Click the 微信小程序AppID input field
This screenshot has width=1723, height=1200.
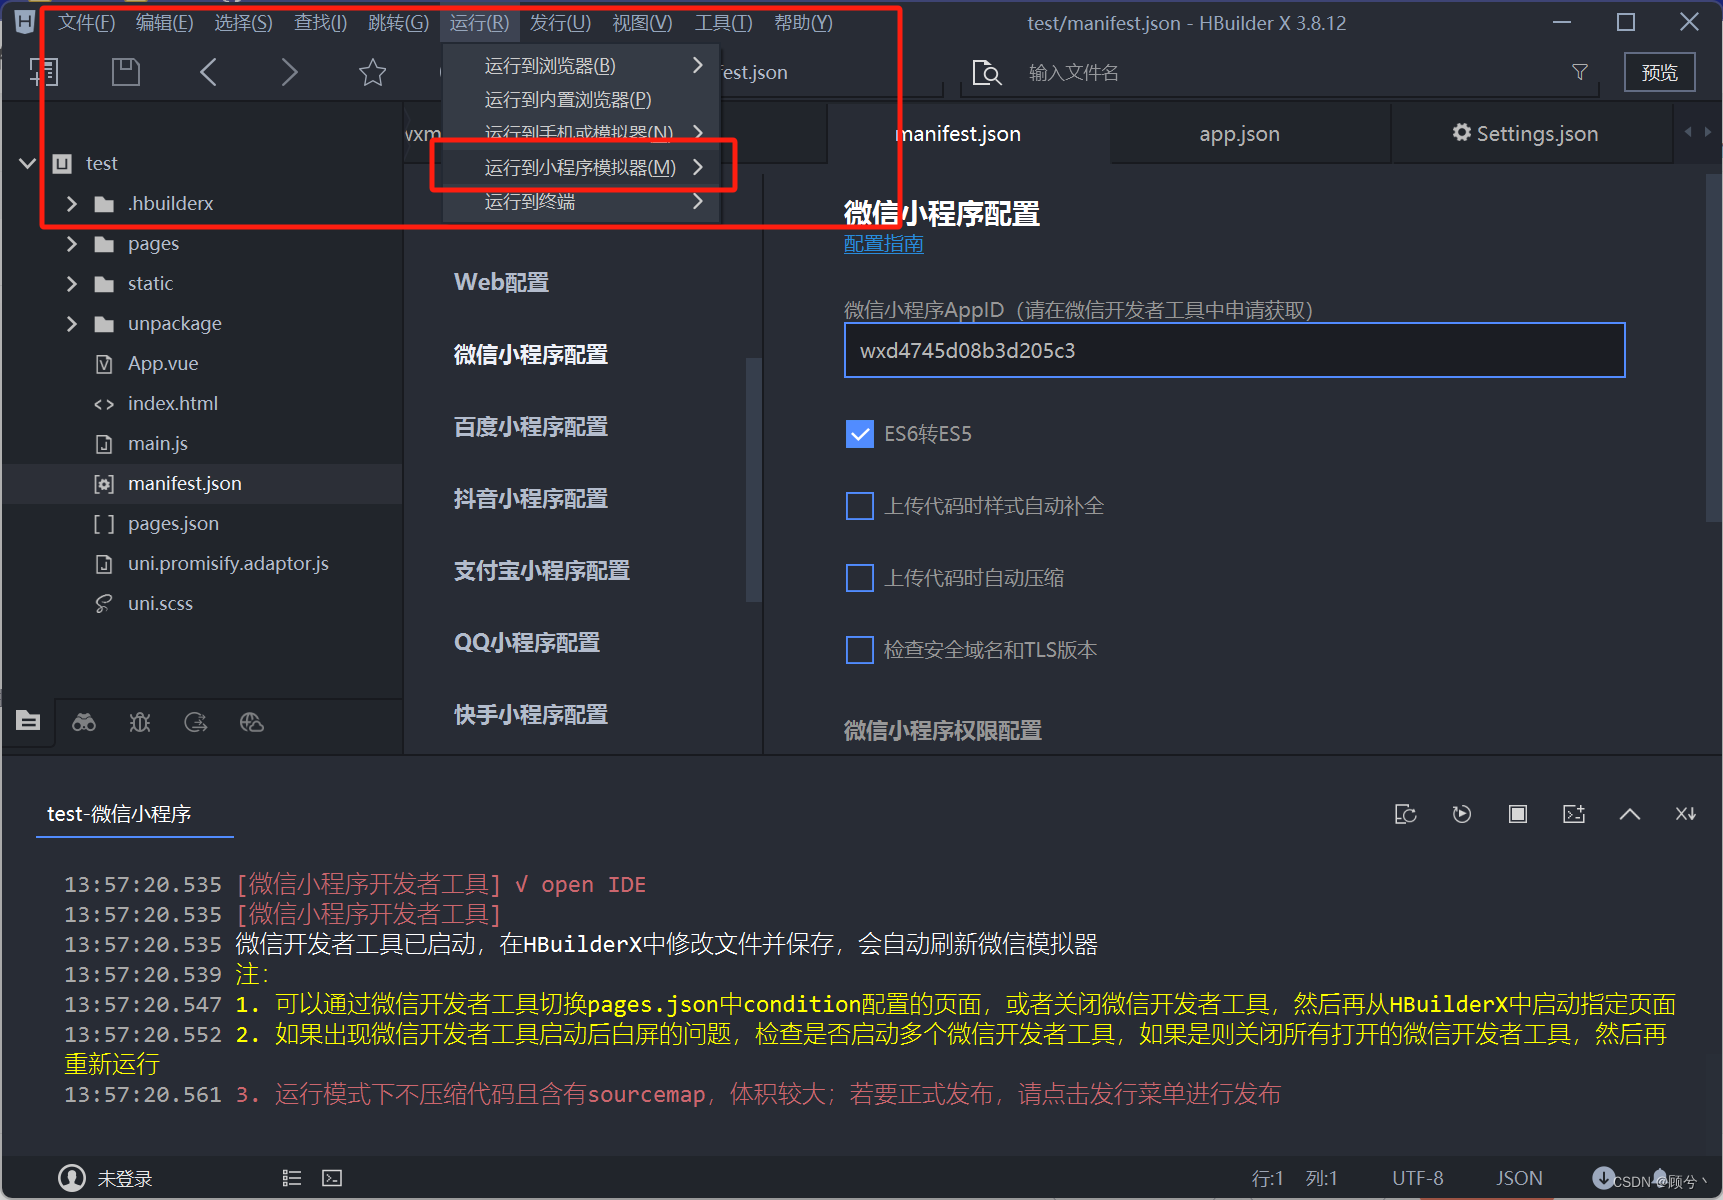pyautogui.click(x=1235, y=350)
